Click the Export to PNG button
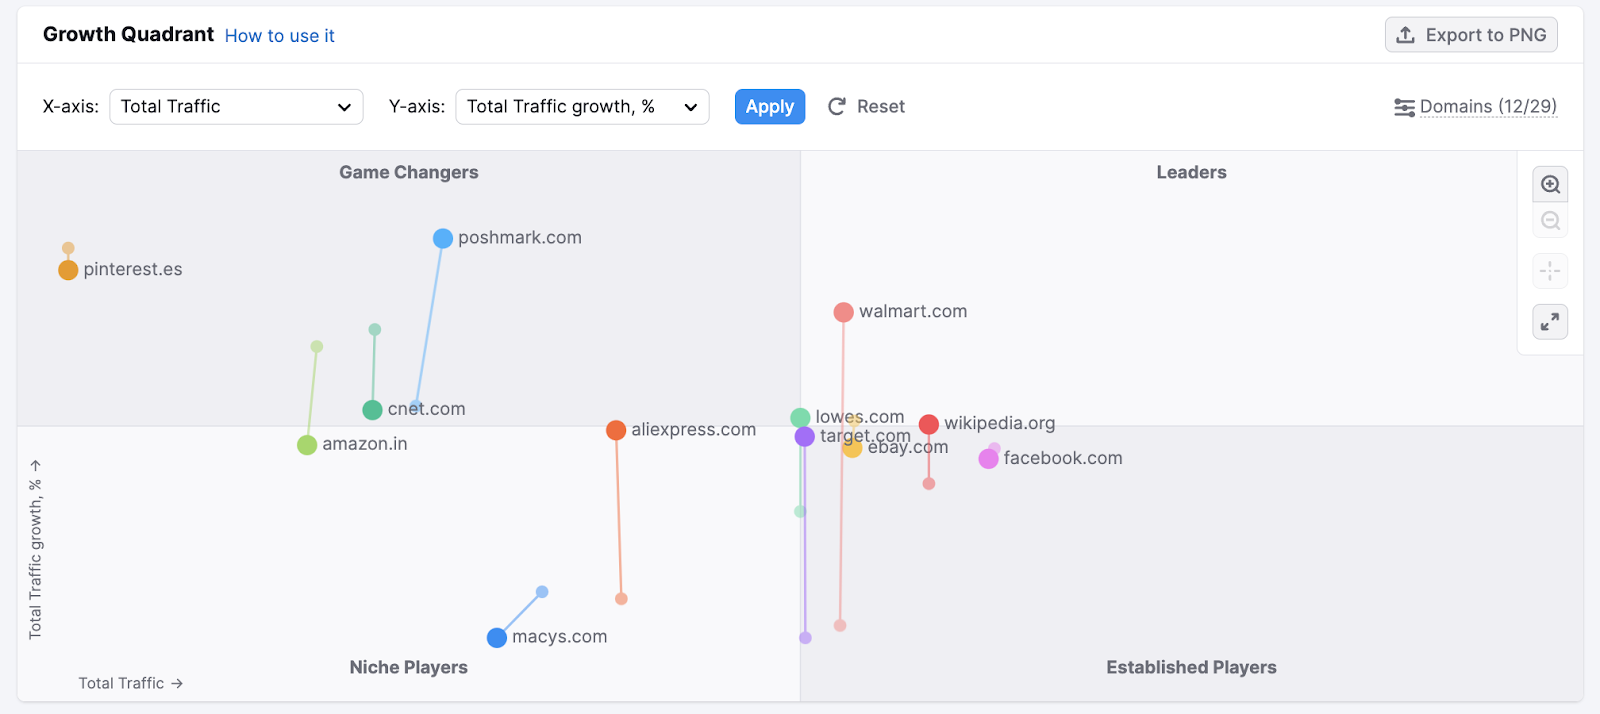The image size is (1600, 714). pyautogui.click(x=1471, y=35)
